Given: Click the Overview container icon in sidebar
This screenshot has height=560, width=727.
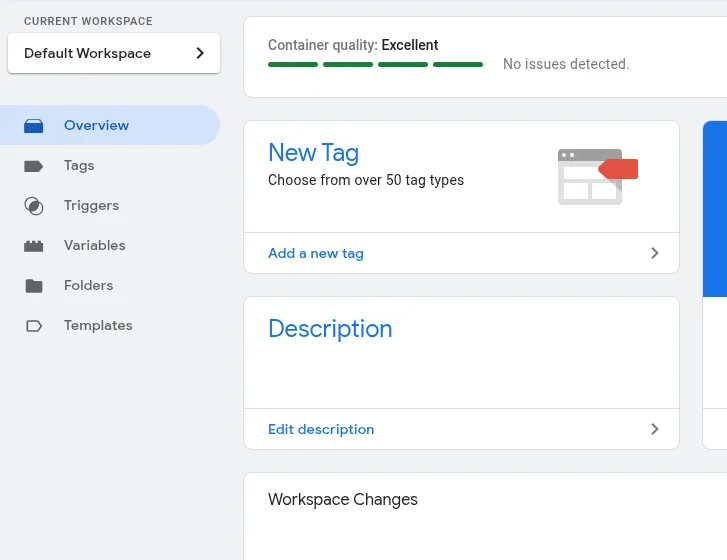Looking at the screenshot, I should pyautogui.click(x=33, y=126).
